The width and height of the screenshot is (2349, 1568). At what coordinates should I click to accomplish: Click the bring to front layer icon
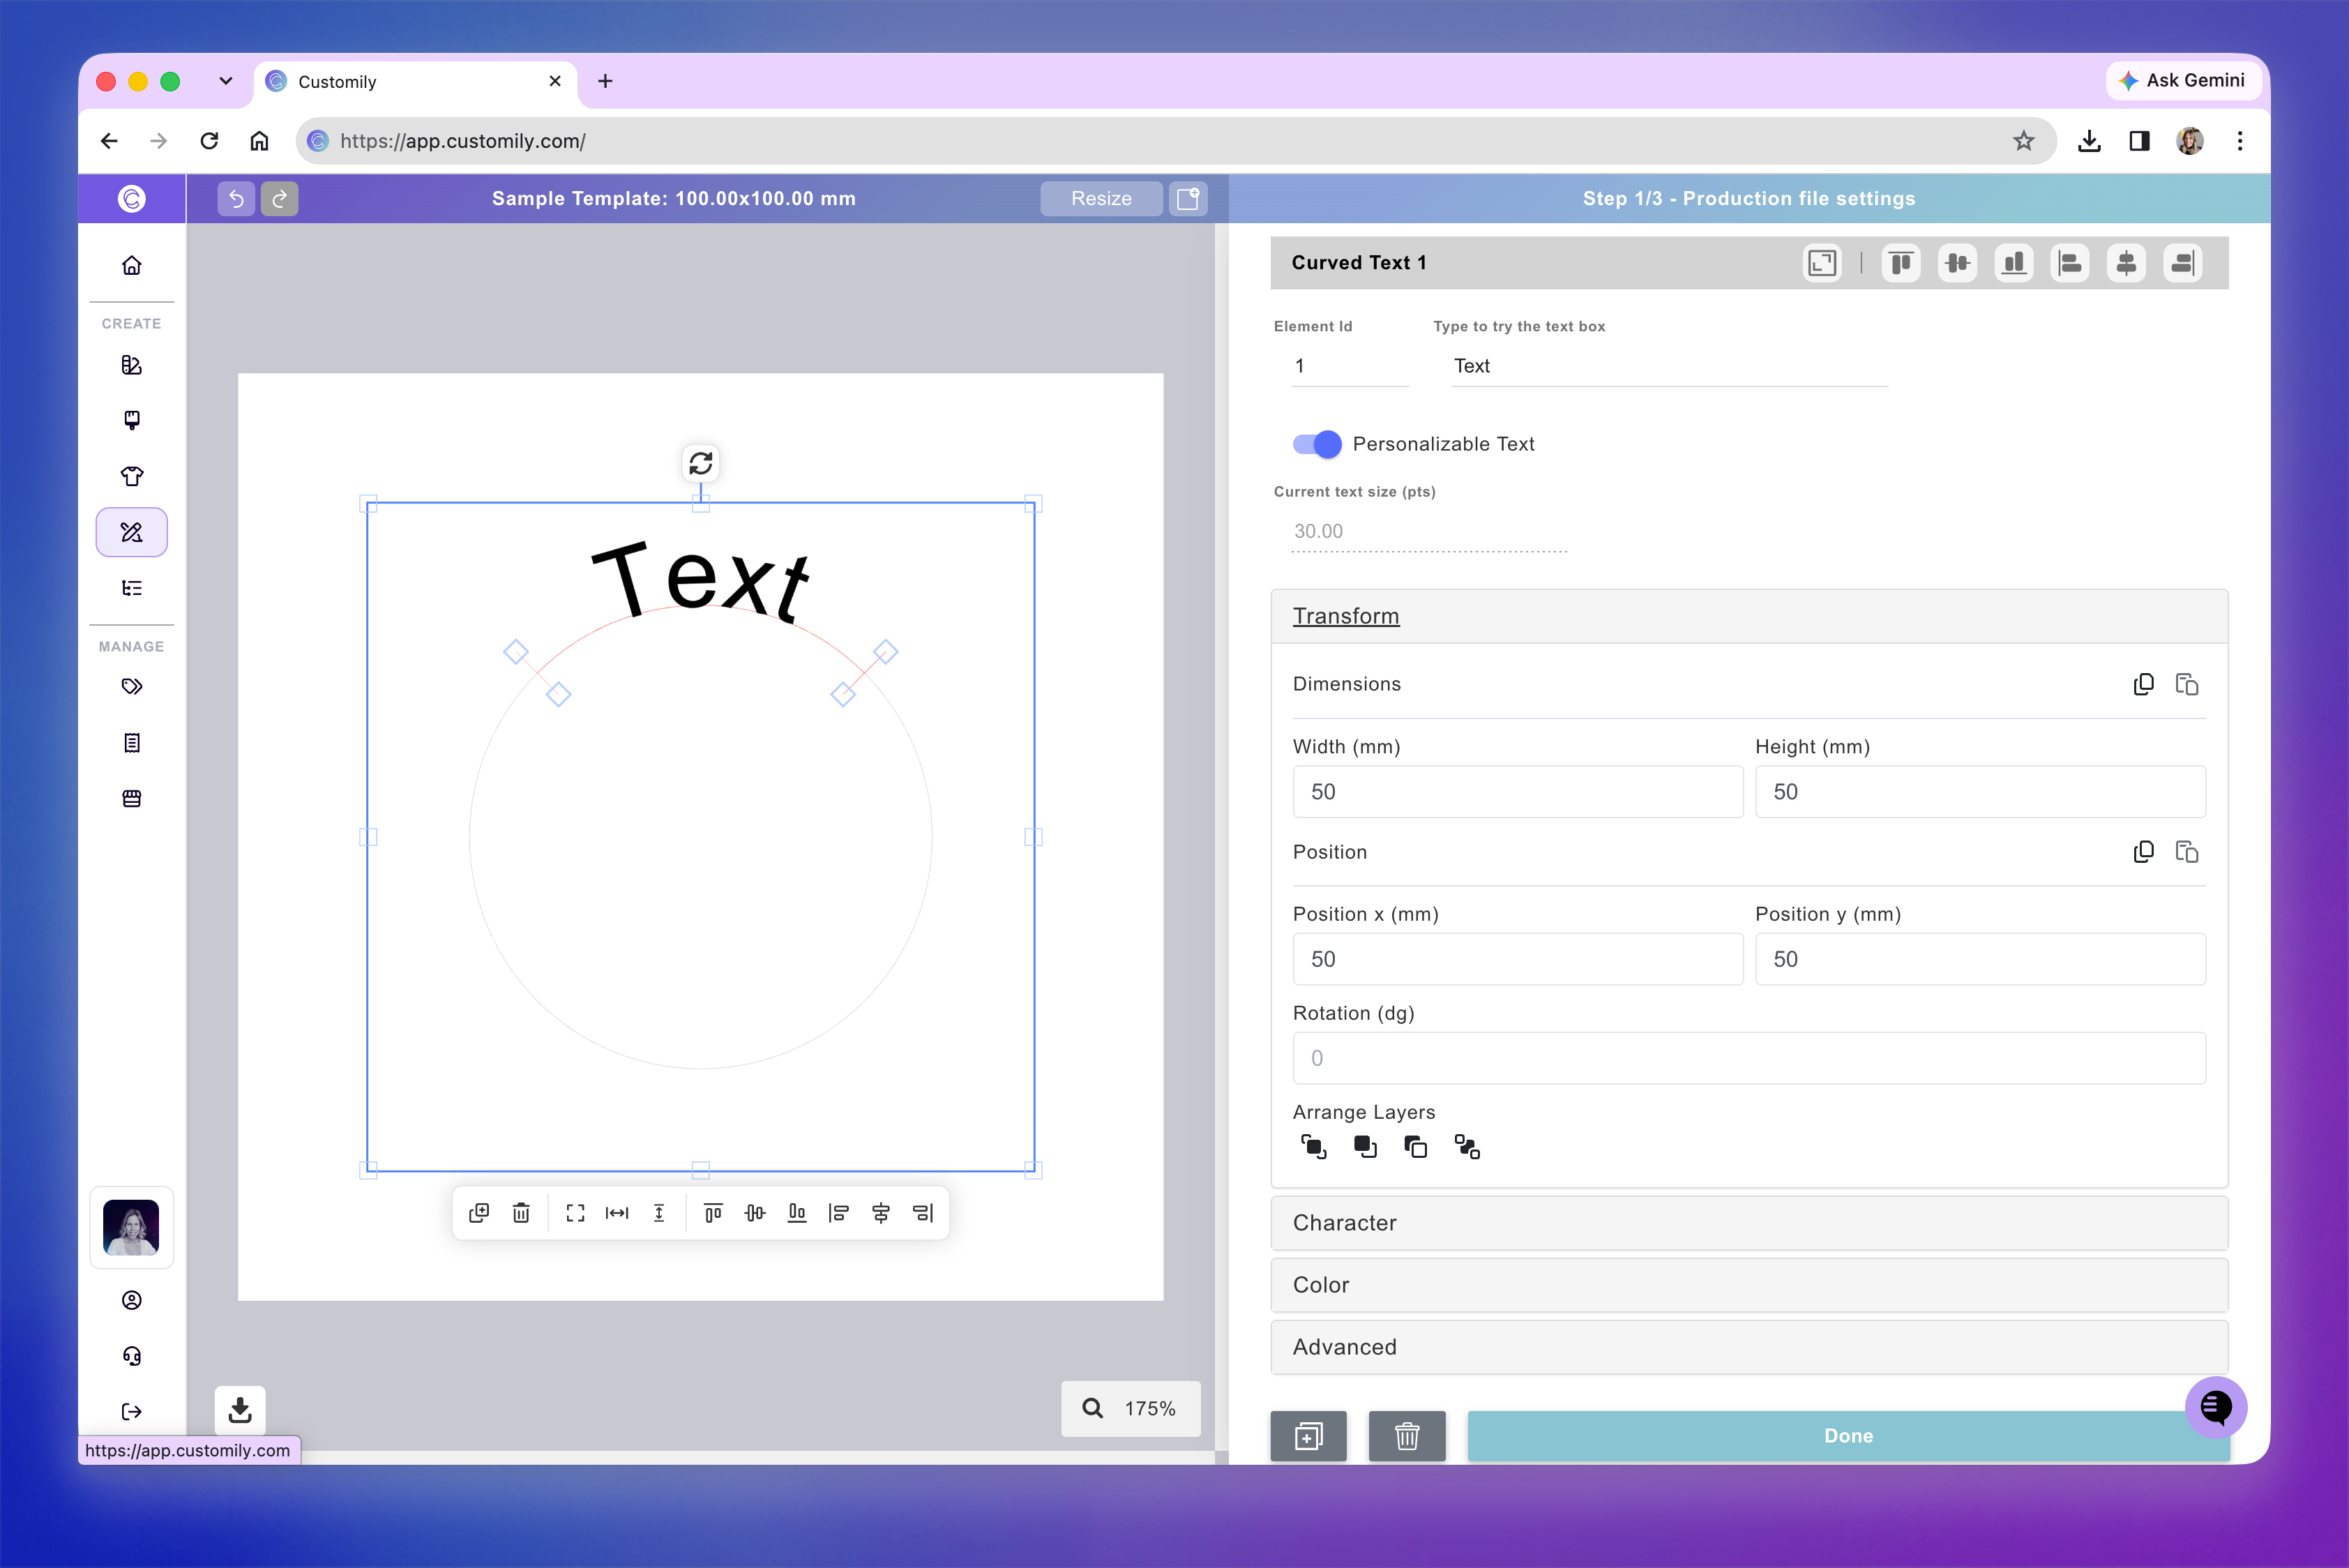[1314, 1147]
